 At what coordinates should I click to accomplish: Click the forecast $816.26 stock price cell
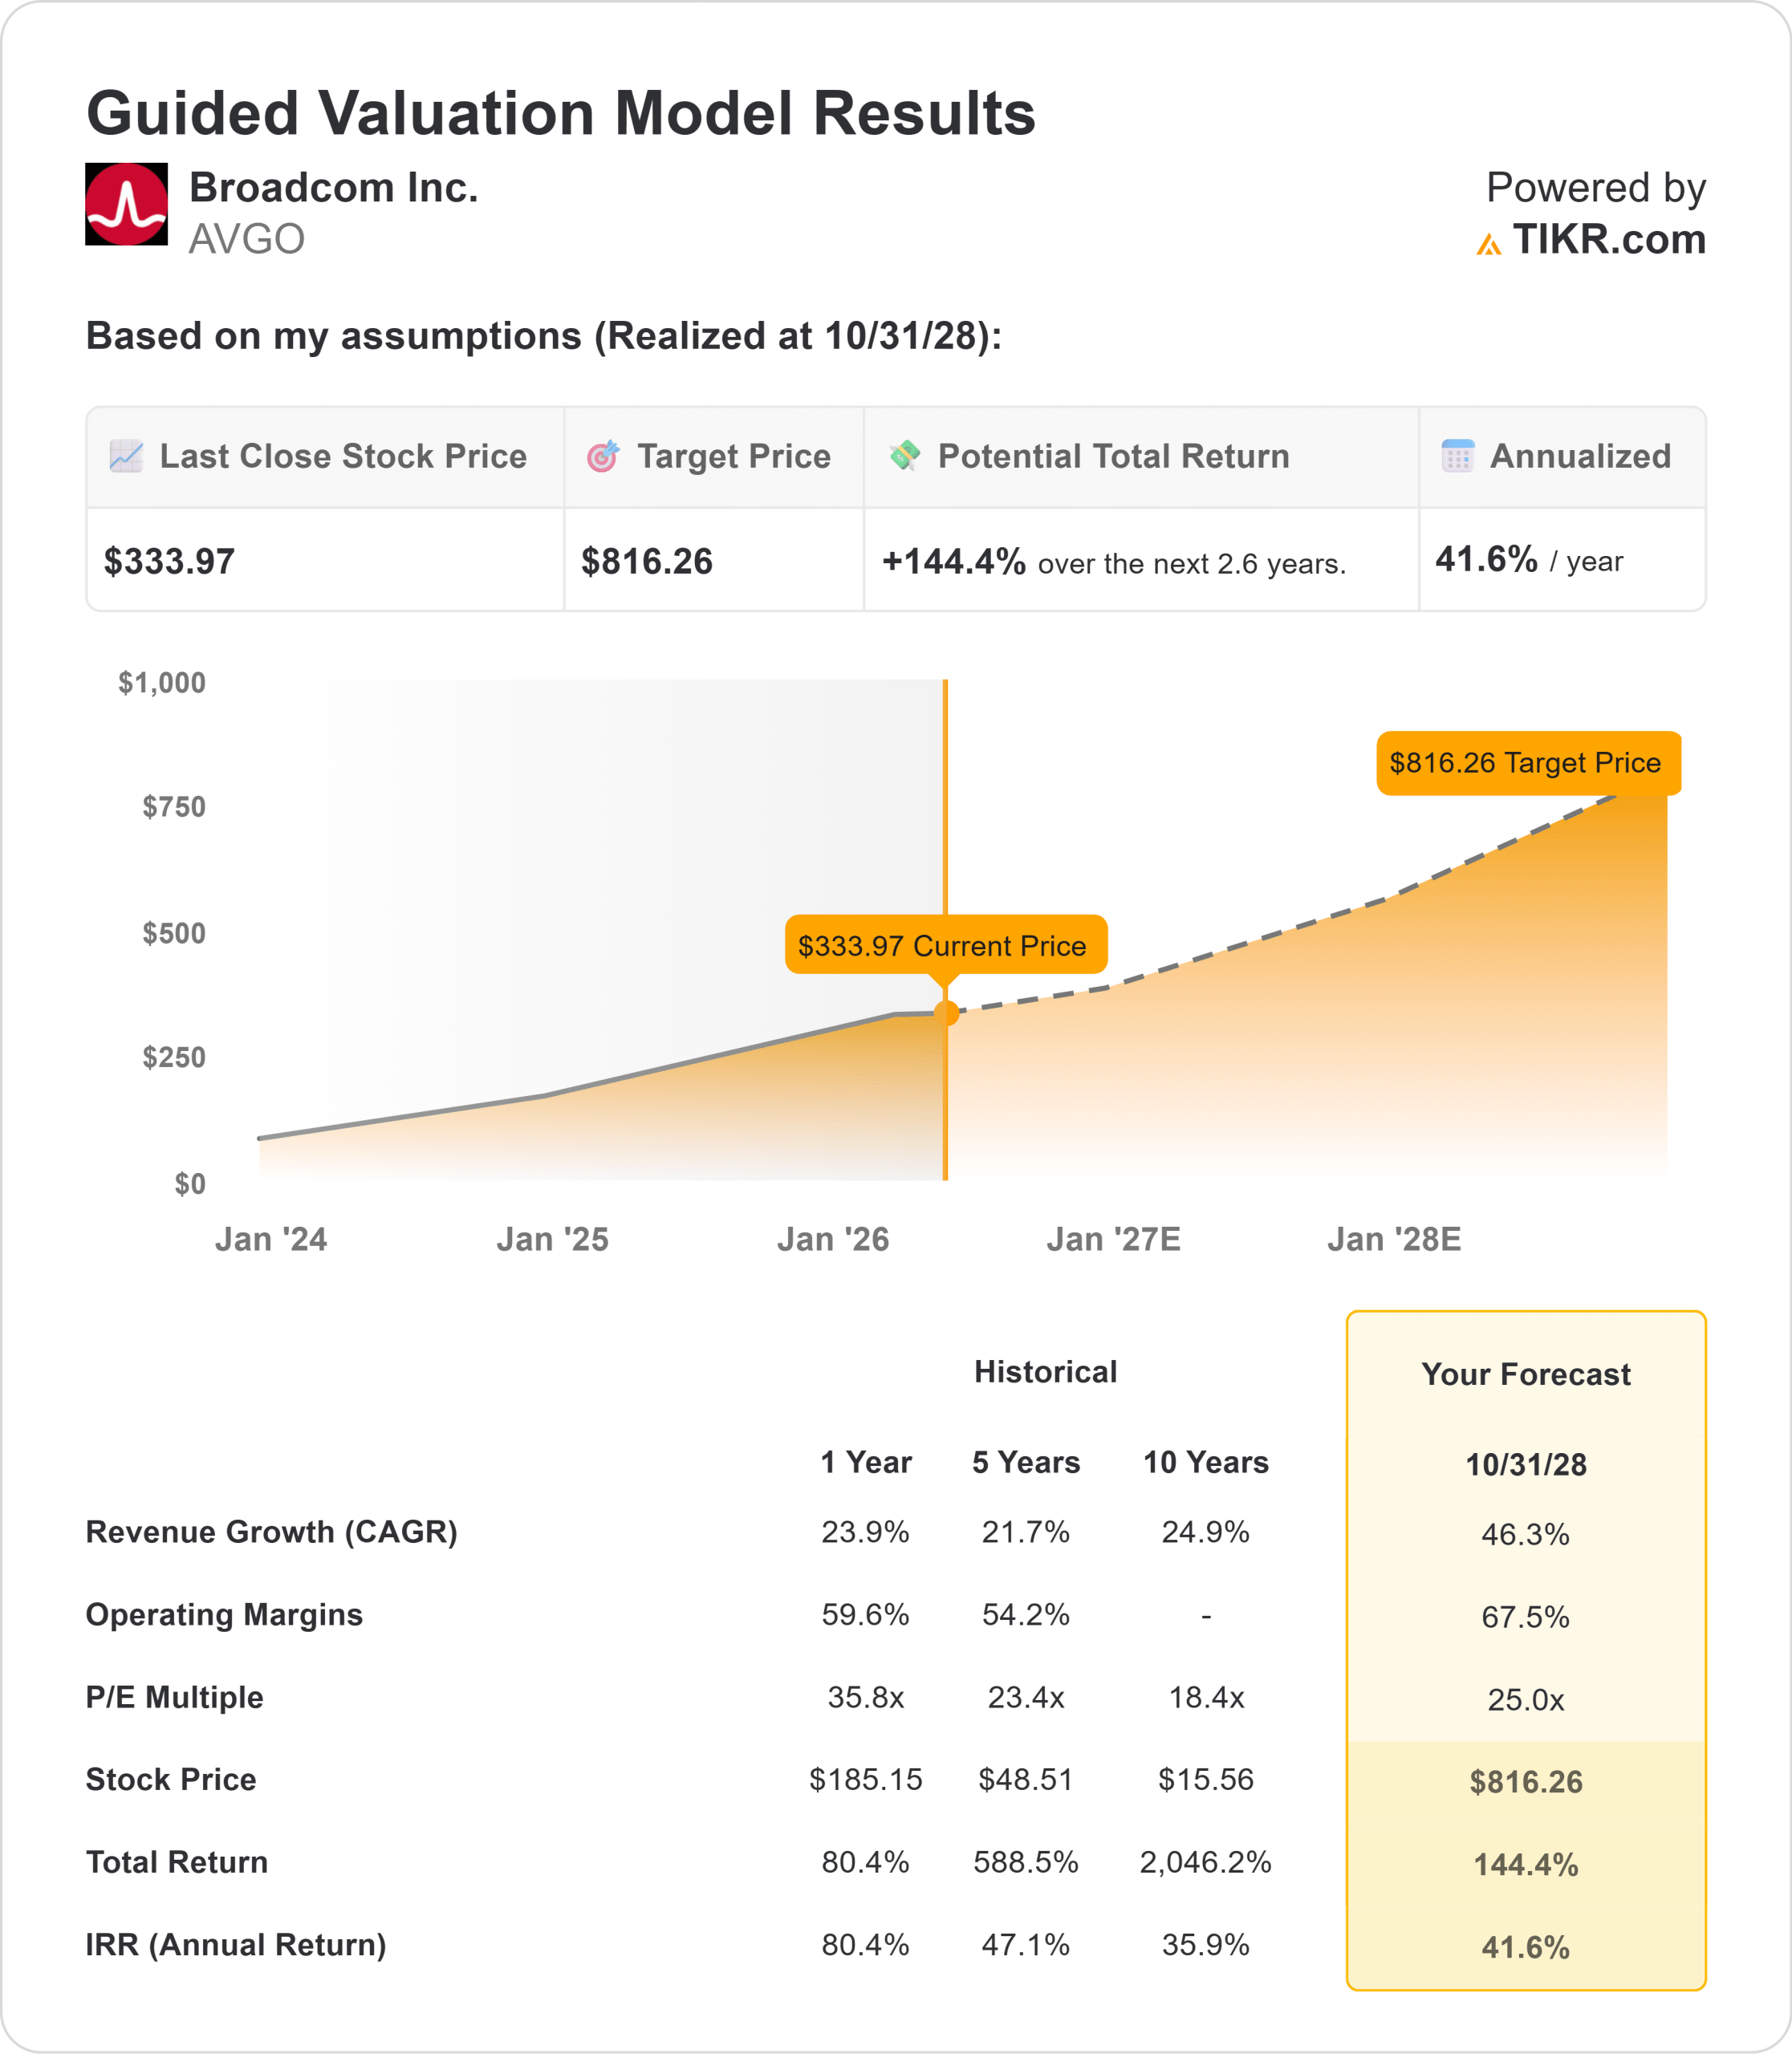(x=1526, y=1782)
